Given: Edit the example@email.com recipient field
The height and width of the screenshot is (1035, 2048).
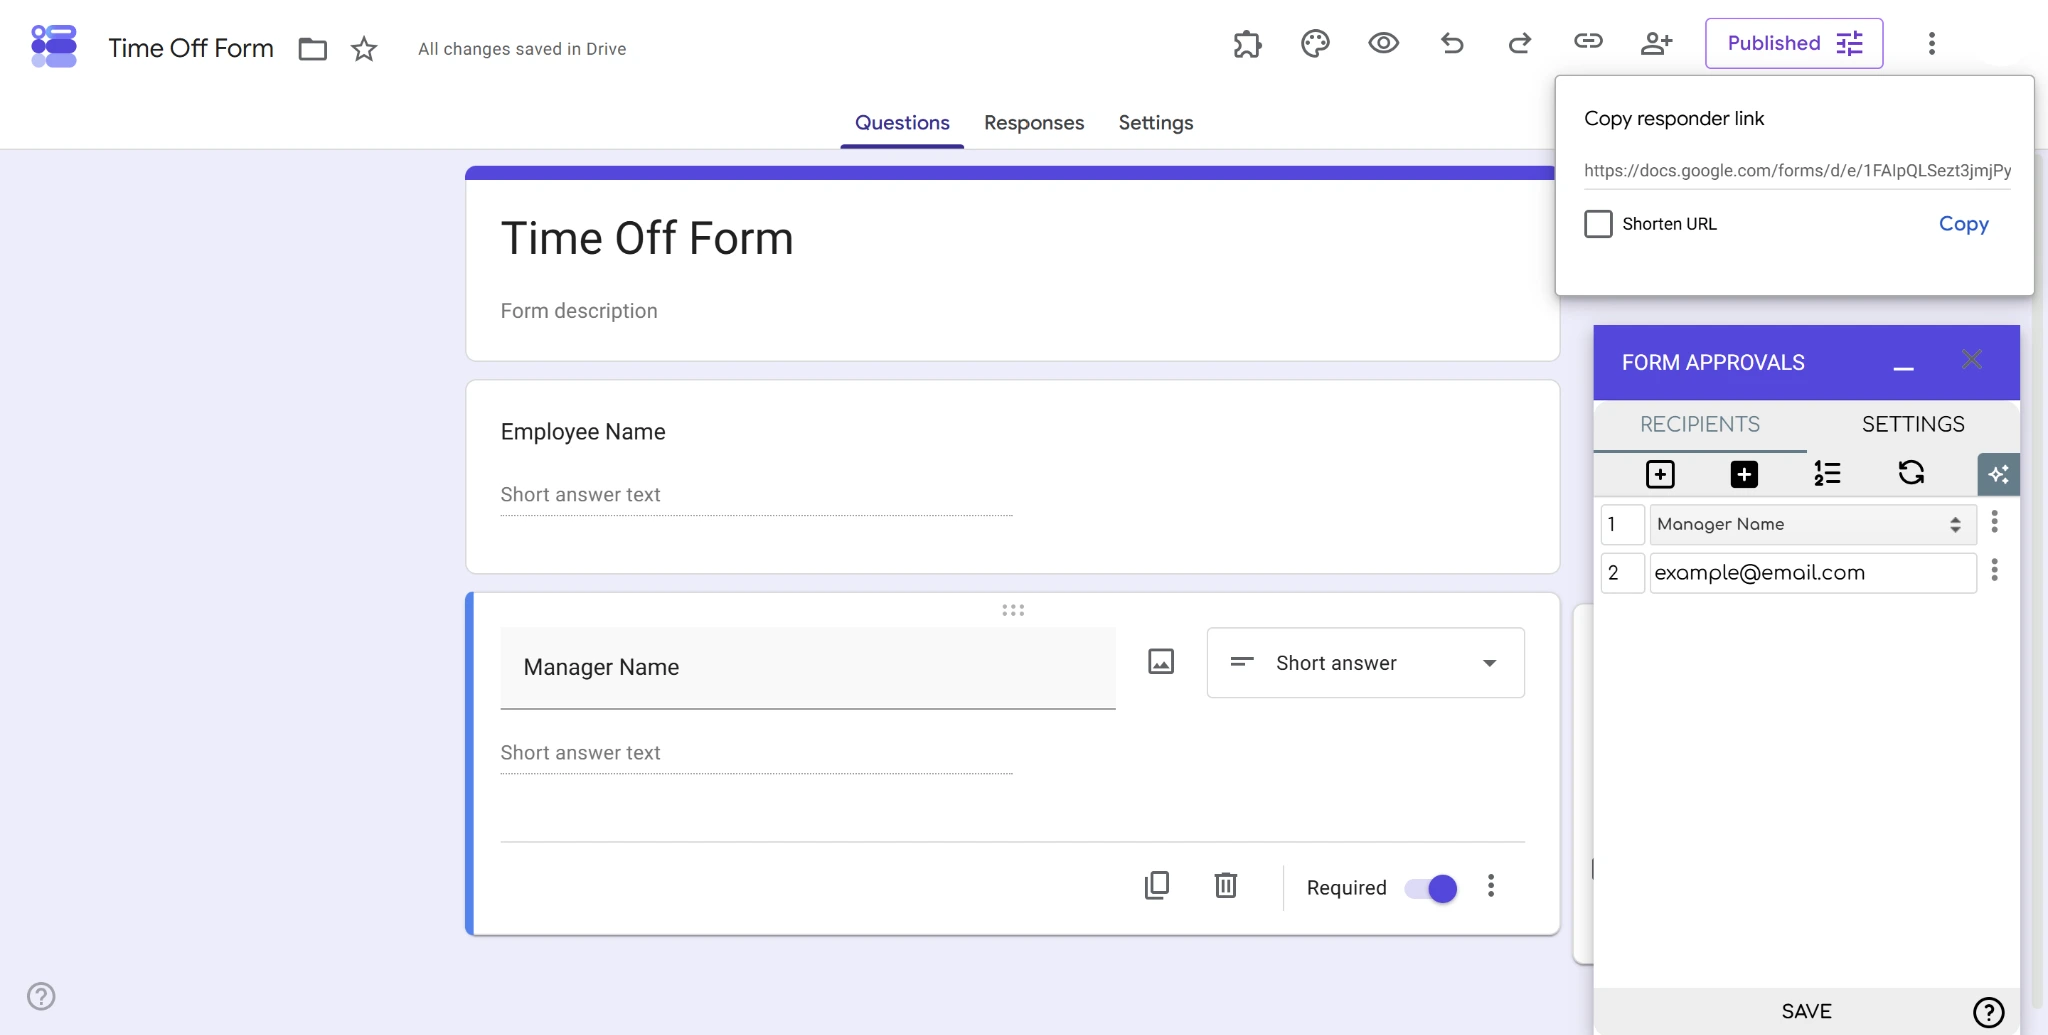Looking at the screenshot, I should [1812, 573].
